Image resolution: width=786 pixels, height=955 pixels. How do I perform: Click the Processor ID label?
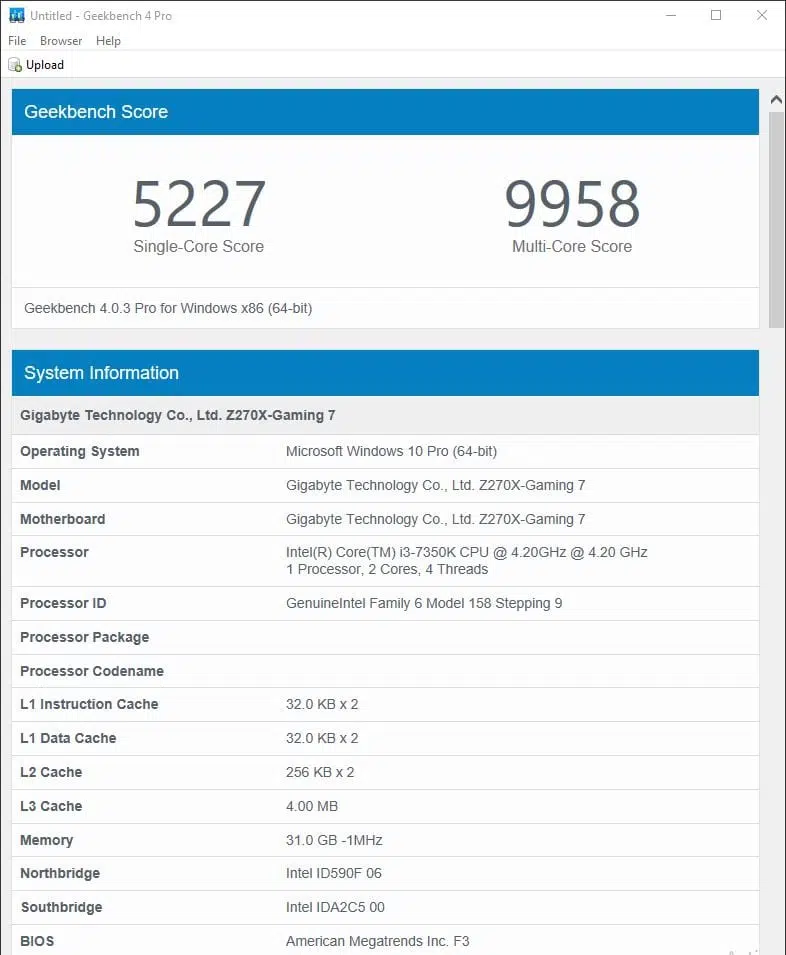point(63,604)
